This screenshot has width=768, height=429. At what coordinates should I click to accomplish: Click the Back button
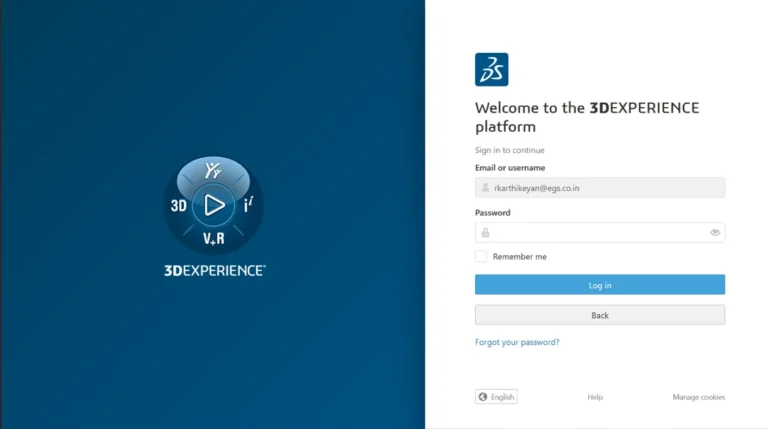coord(600,315)
